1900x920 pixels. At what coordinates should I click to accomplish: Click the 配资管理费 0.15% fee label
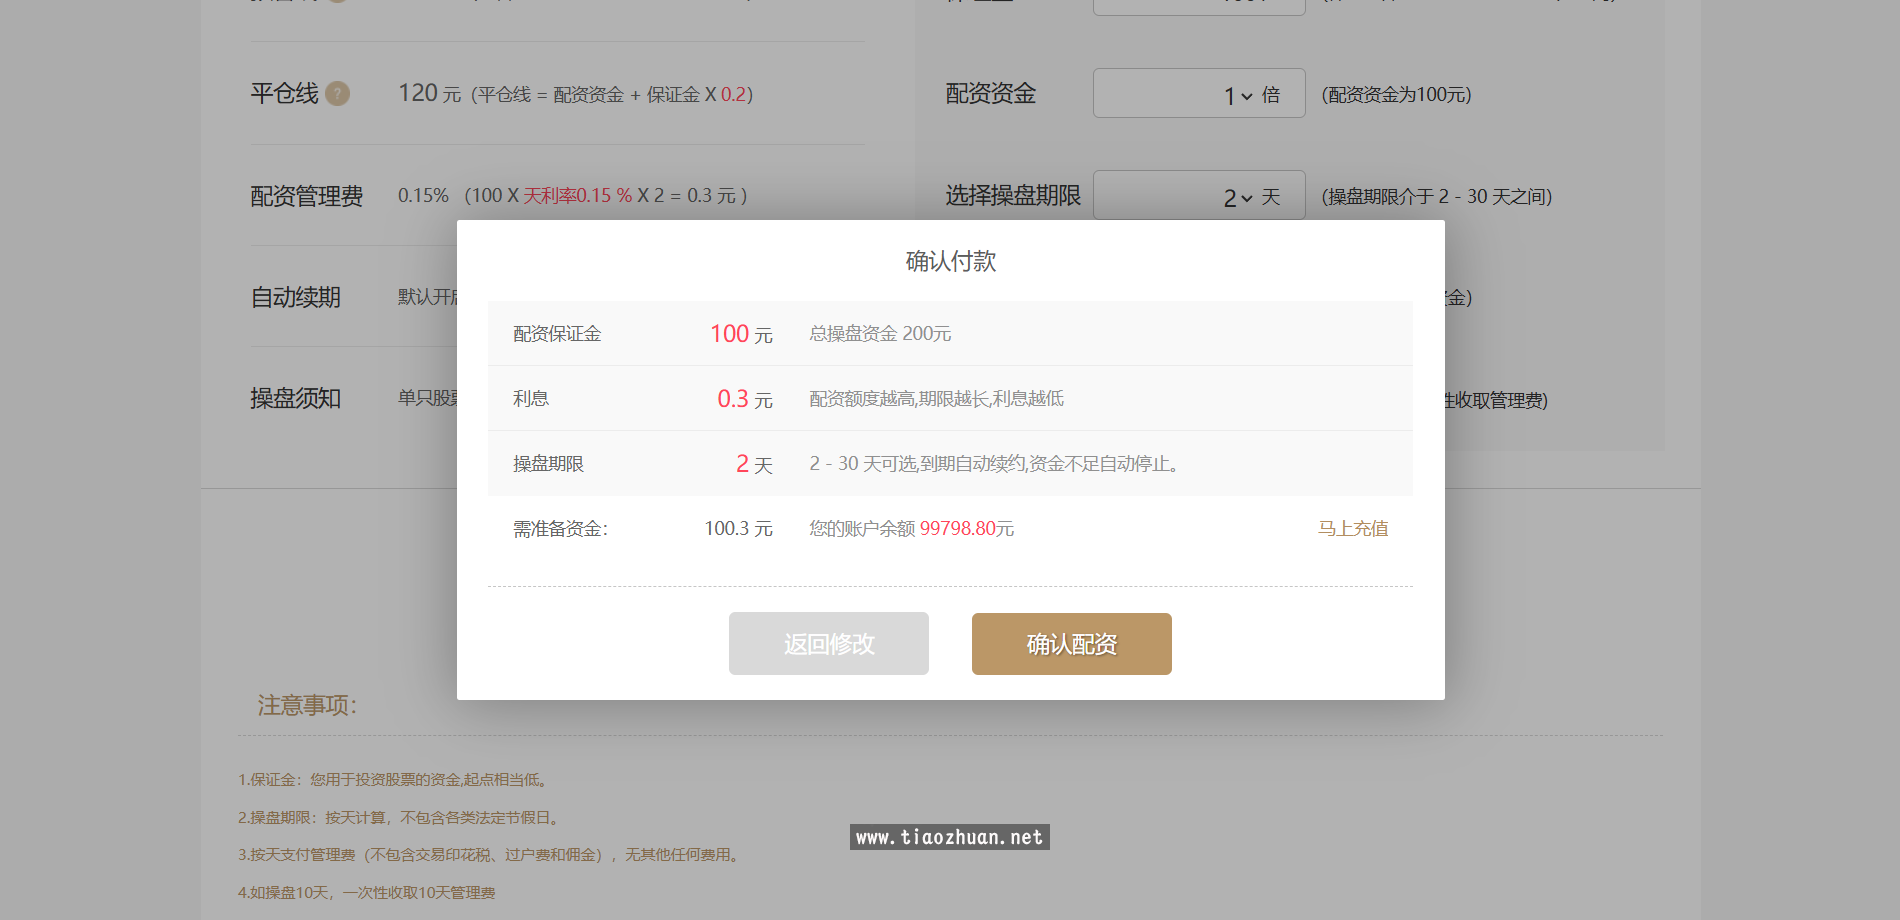point(307,196)
